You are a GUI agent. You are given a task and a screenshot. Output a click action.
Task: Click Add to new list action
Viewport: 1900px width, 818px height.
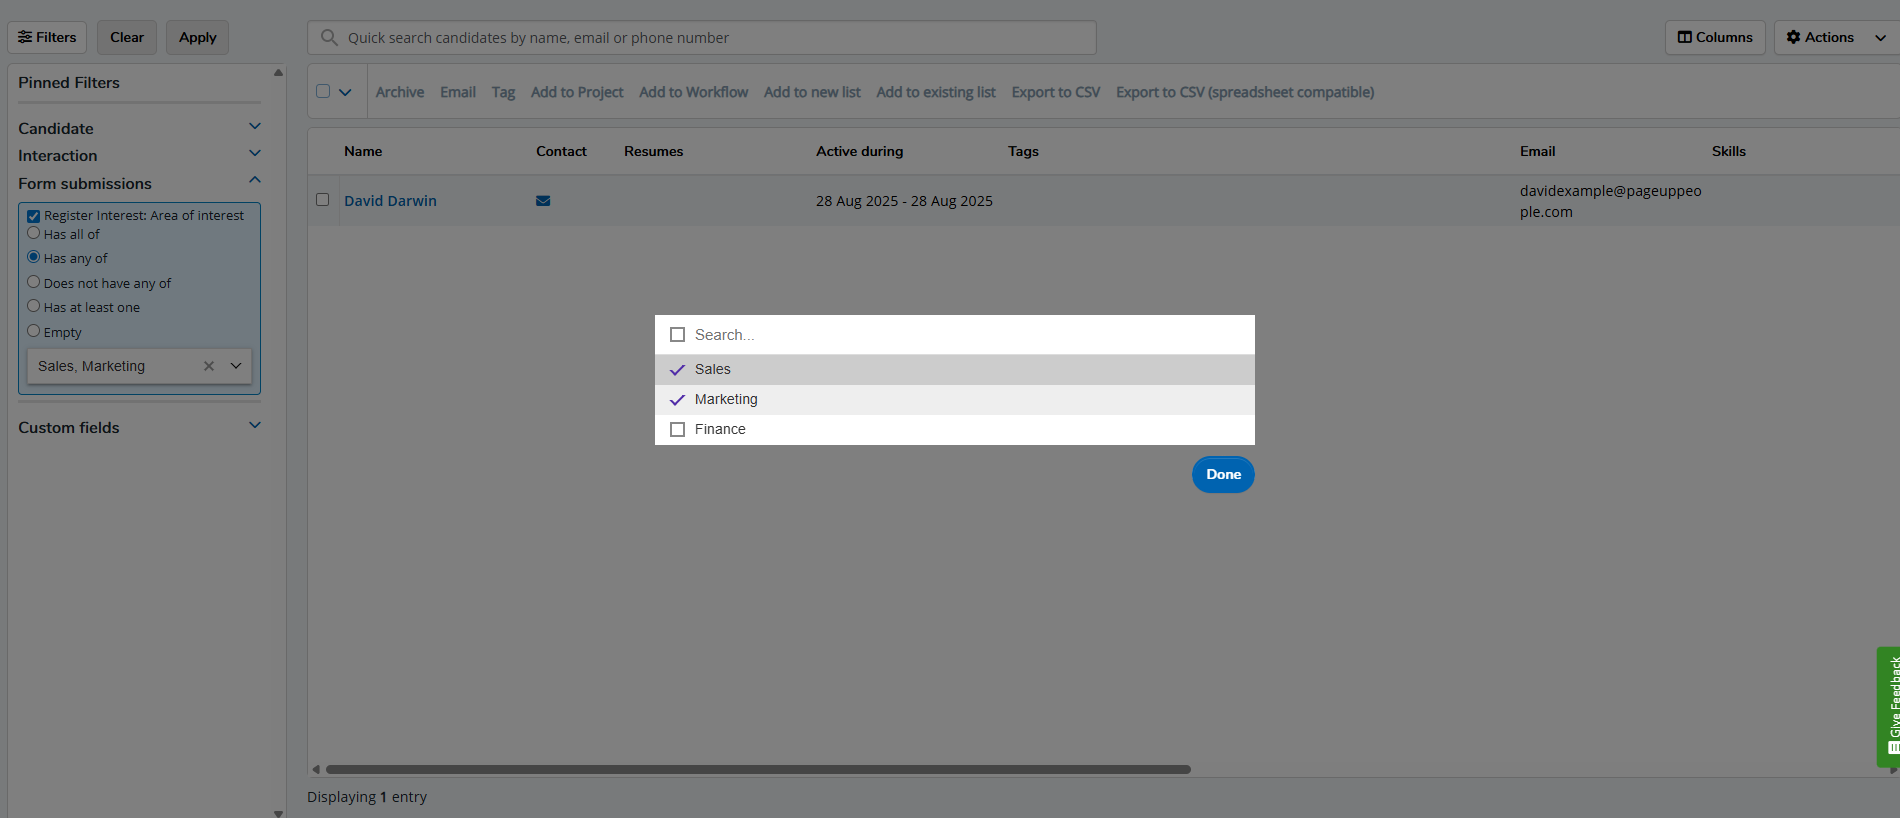point(812,92)
